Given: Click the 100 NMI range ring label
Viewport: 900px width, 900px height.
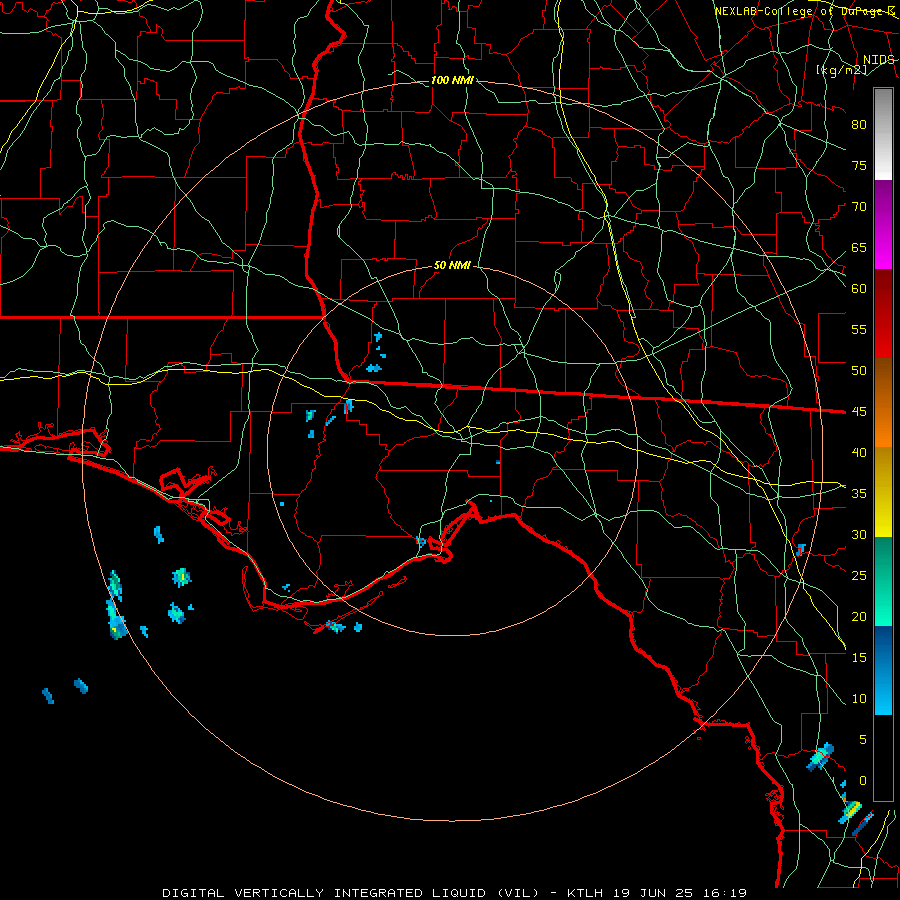Looking at the screenshot, I should pos(452,80).
